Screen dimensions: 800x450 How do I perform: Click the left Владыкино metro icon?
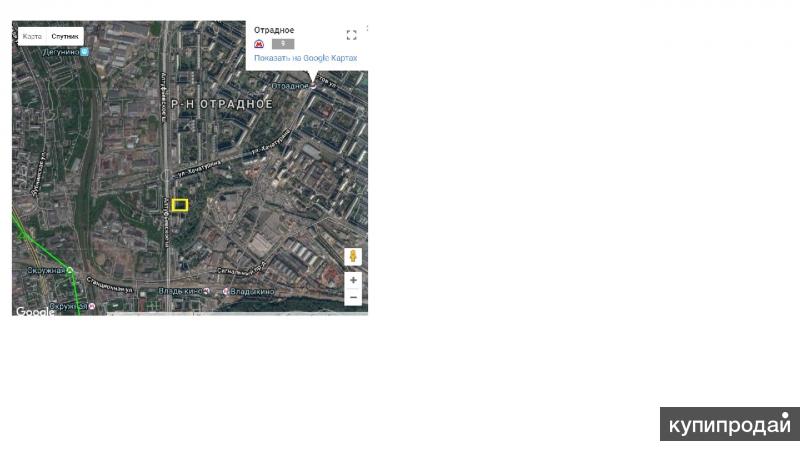[x=206, y=291]
